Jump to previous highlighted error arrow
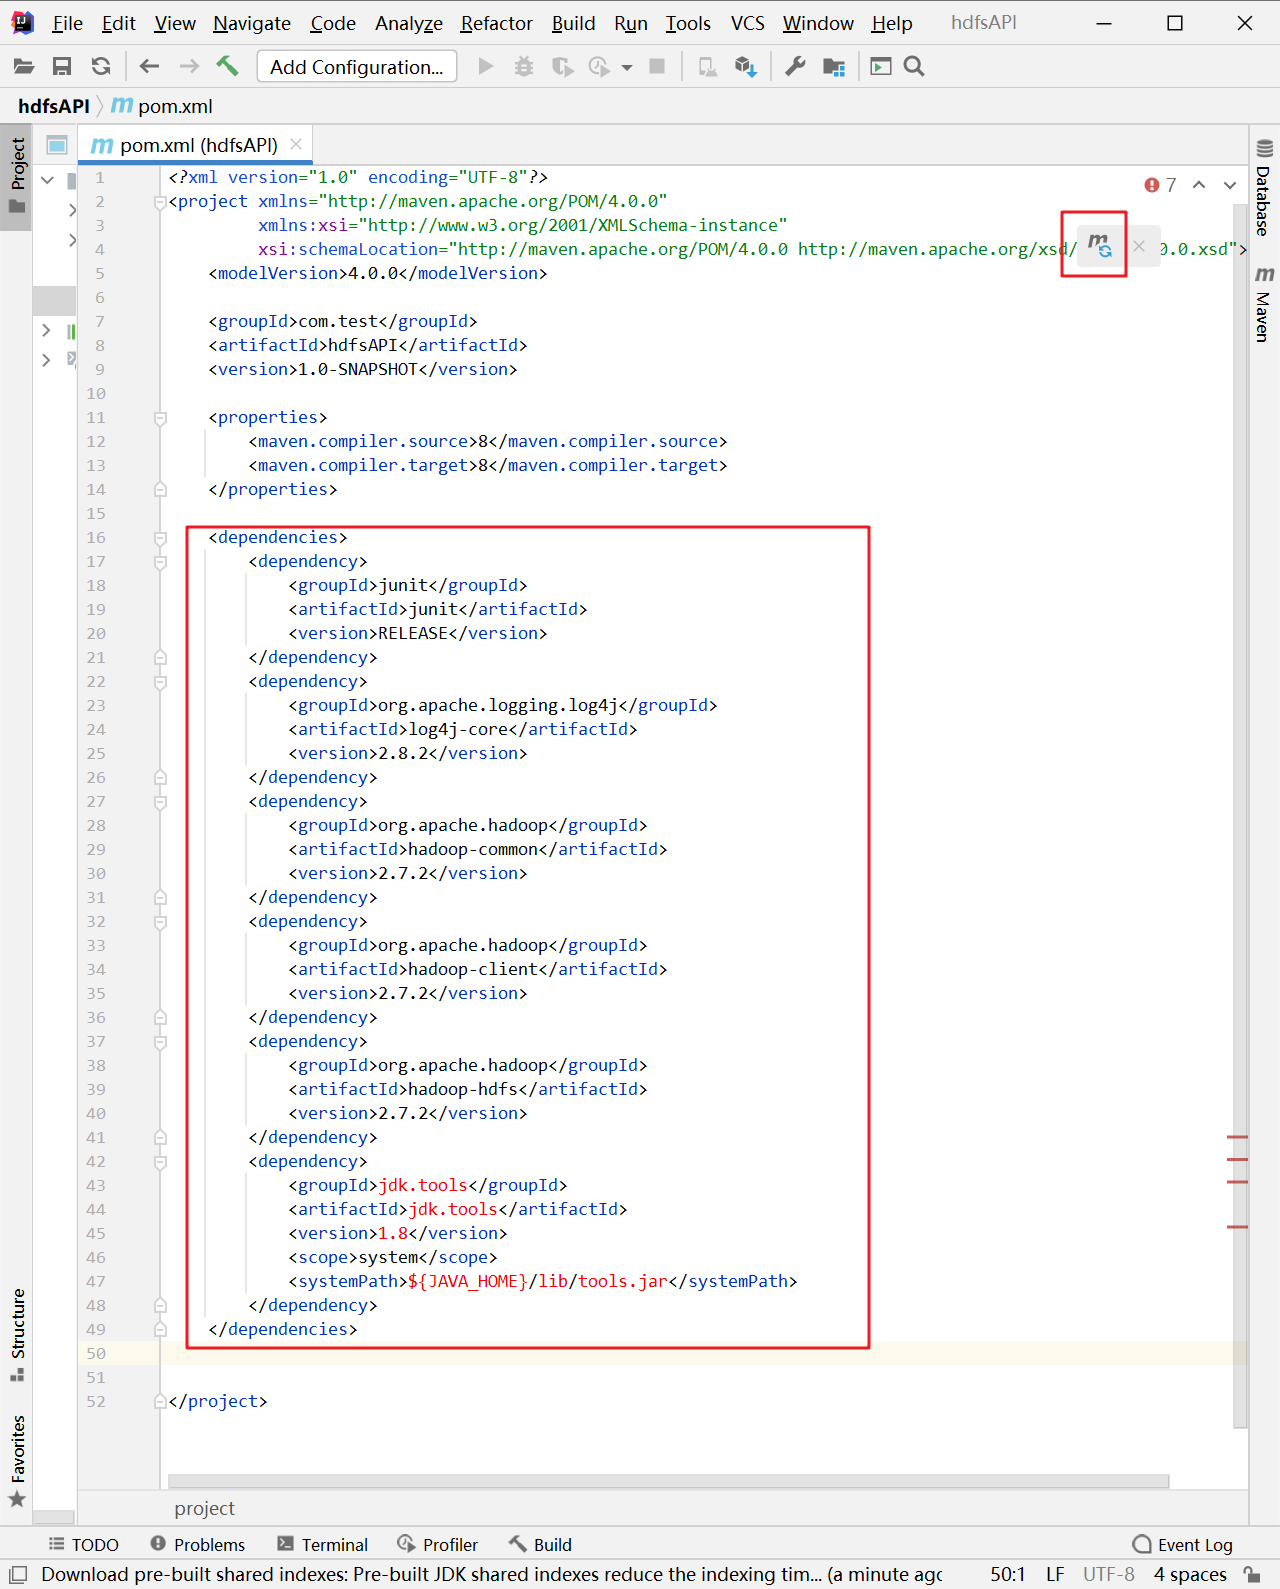The image size is (1280, 1589). click(1199, 185)
